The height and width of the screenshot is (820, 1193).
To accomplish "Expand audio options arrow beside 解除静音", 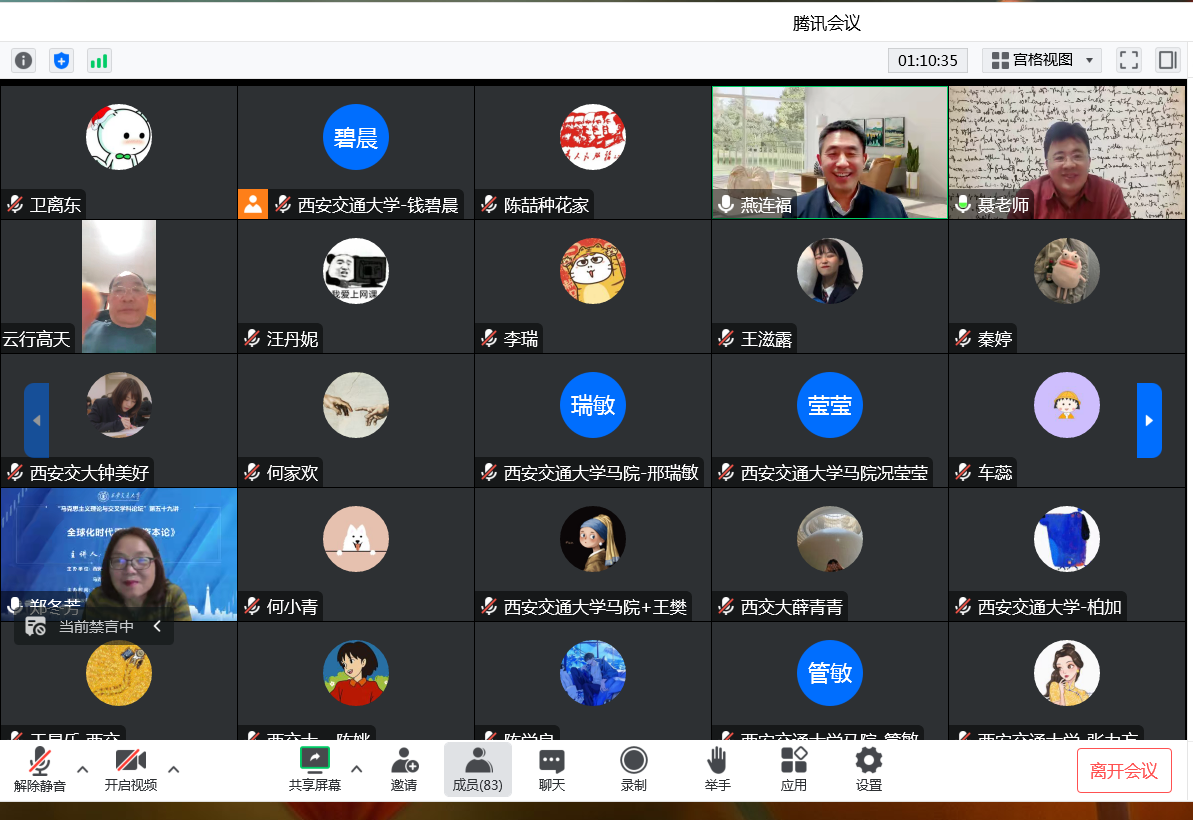I will (83, 769).
